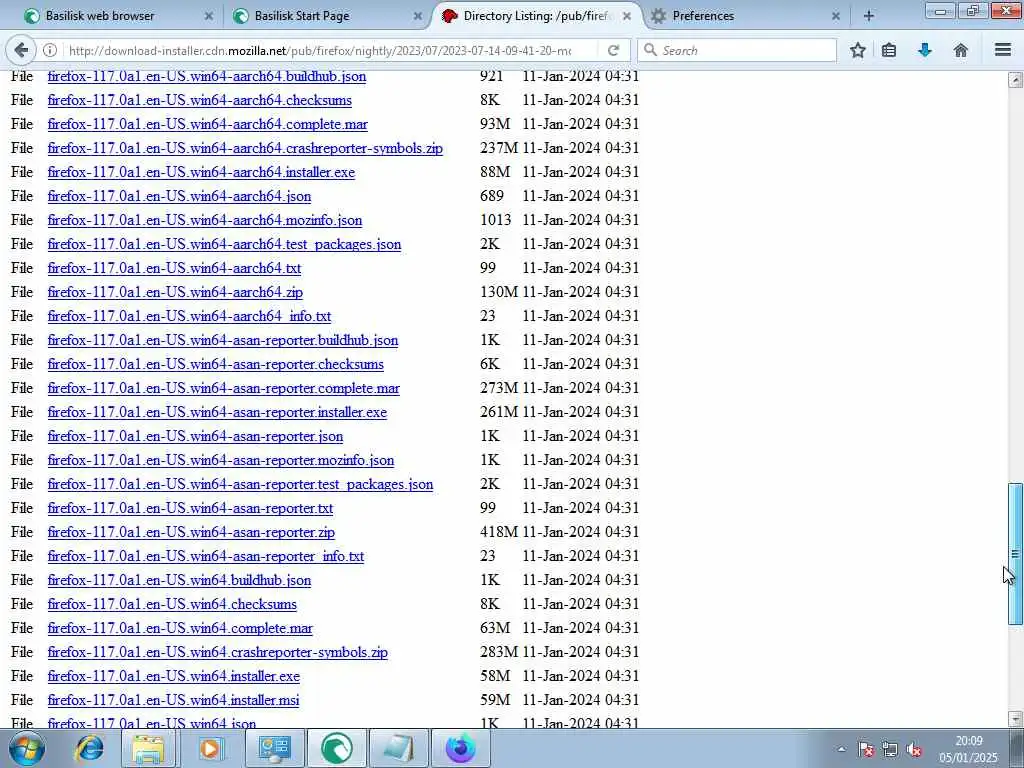Open win64-aarch64_info.txt link
This screenshot has height=768, width=1024.
[189, 316]
